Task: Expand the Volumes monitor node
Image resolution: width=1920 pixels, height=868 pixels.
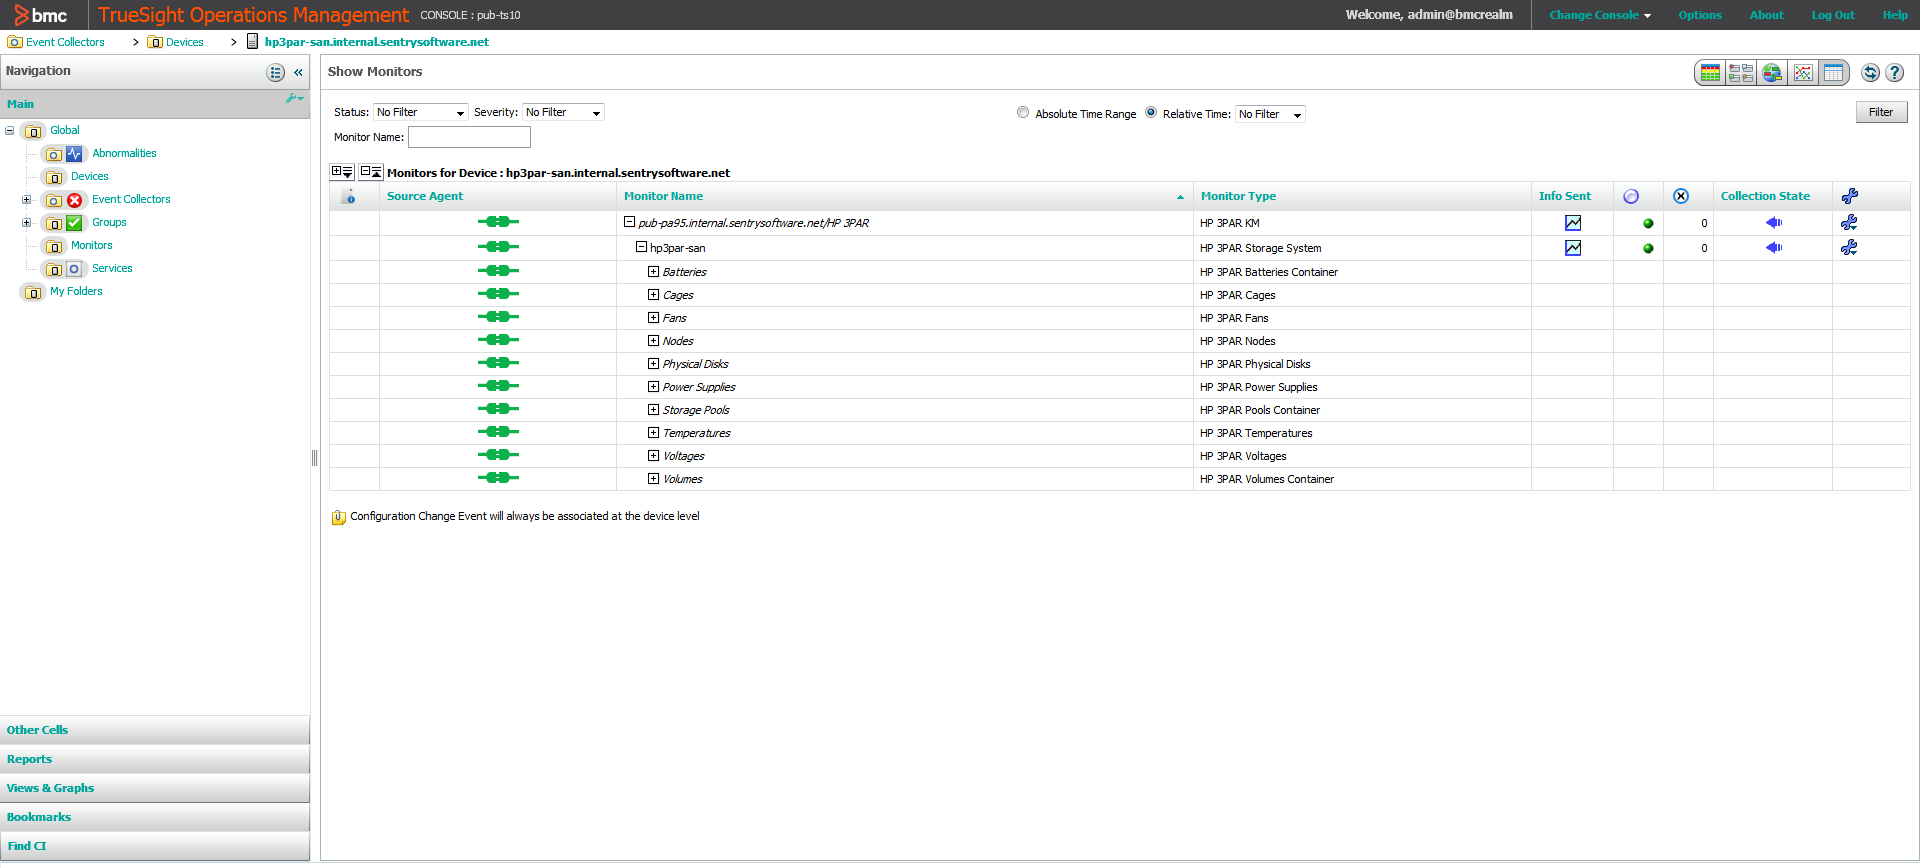Action: pos(654,479)
